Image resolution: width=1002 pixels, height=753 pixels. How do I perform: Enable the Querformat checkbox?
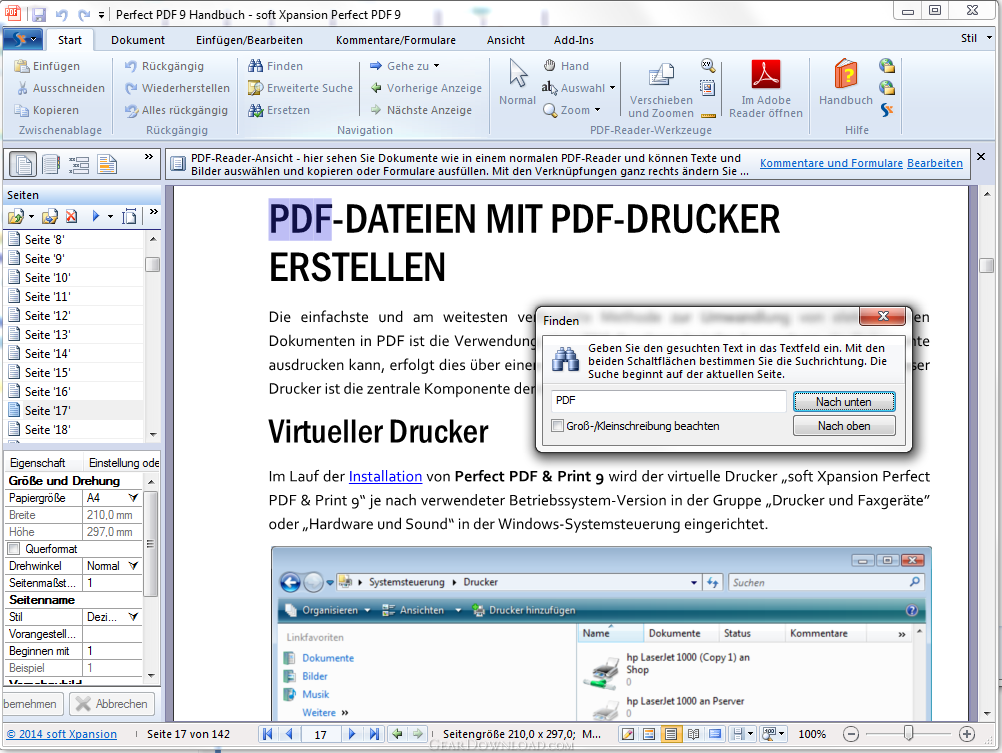(x=13, y=548)
